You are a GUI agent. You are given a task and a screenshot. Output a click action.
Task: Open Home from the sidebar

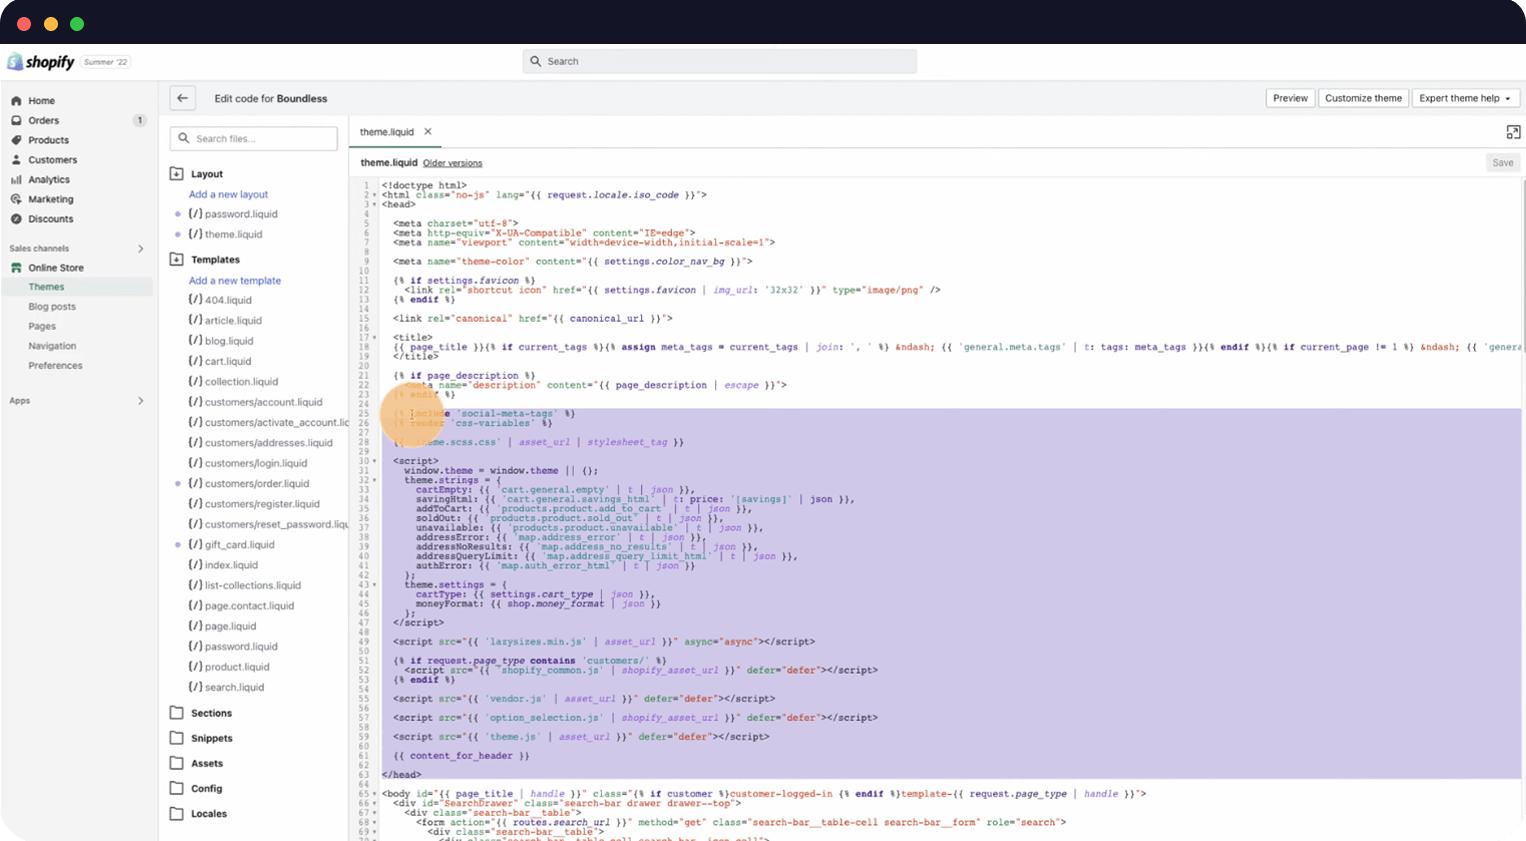pyautogui.click(x=41, y=101)
